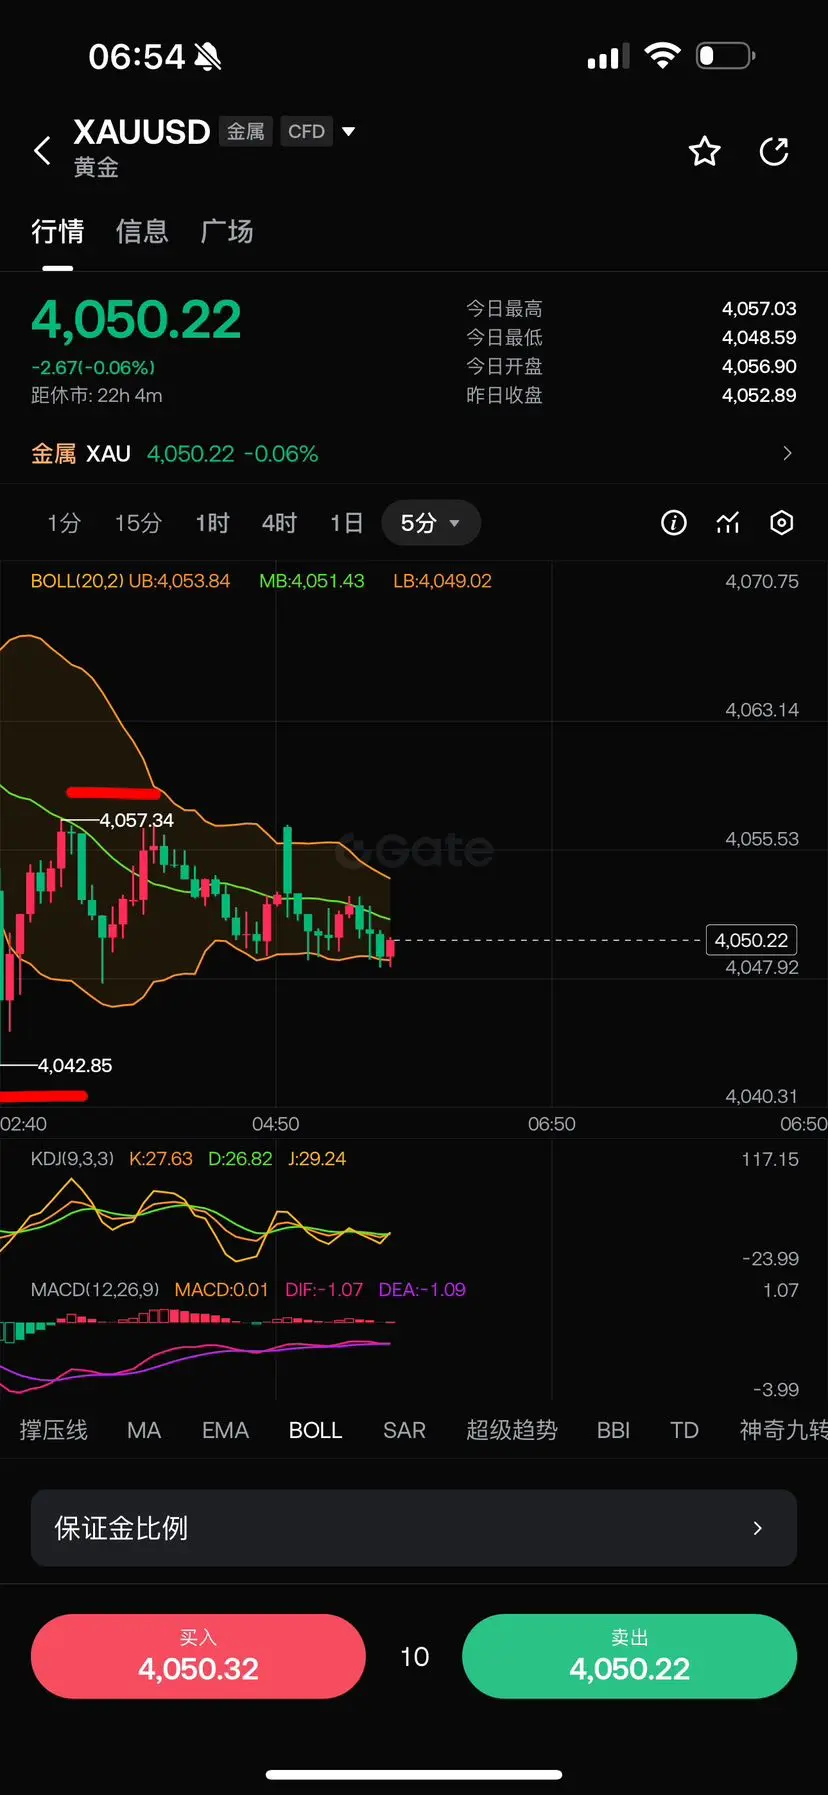Screen dimensions: 828x1795
Task: Tap the current price tag 4,050.22 on axis
Action: (751, 940)
